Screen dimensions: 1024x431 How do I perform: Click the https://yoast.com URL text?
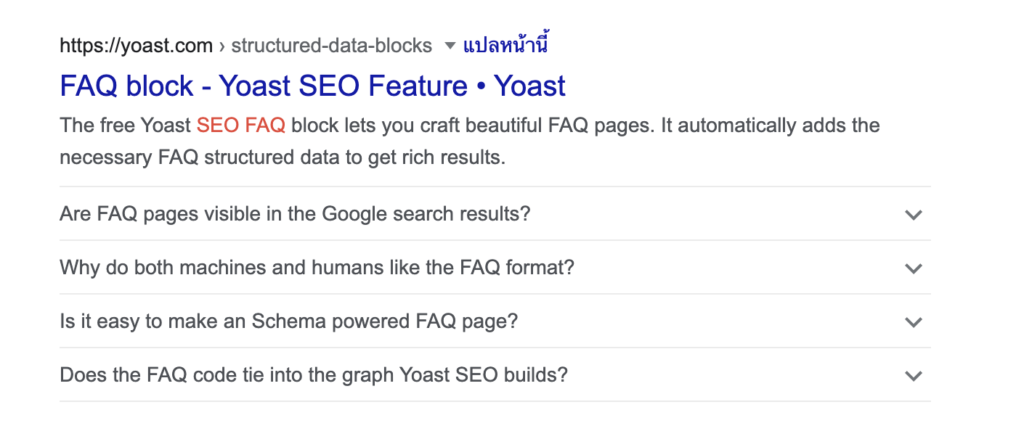(136, 45)
